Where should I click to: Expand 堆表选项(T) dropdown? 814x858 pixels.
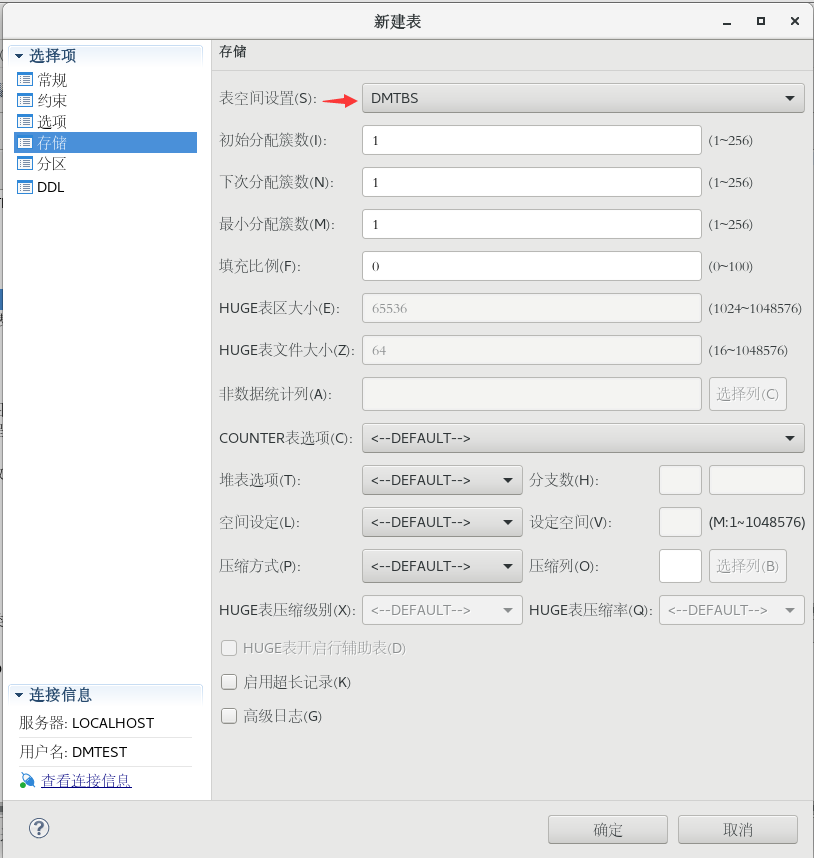point(442,480)
